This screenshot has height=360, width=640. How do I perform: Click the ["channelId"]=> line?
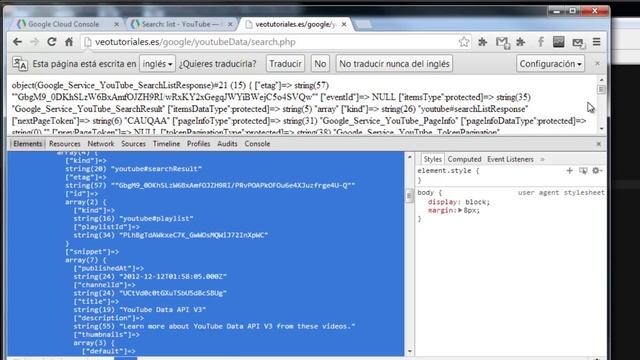coord(104,285)
